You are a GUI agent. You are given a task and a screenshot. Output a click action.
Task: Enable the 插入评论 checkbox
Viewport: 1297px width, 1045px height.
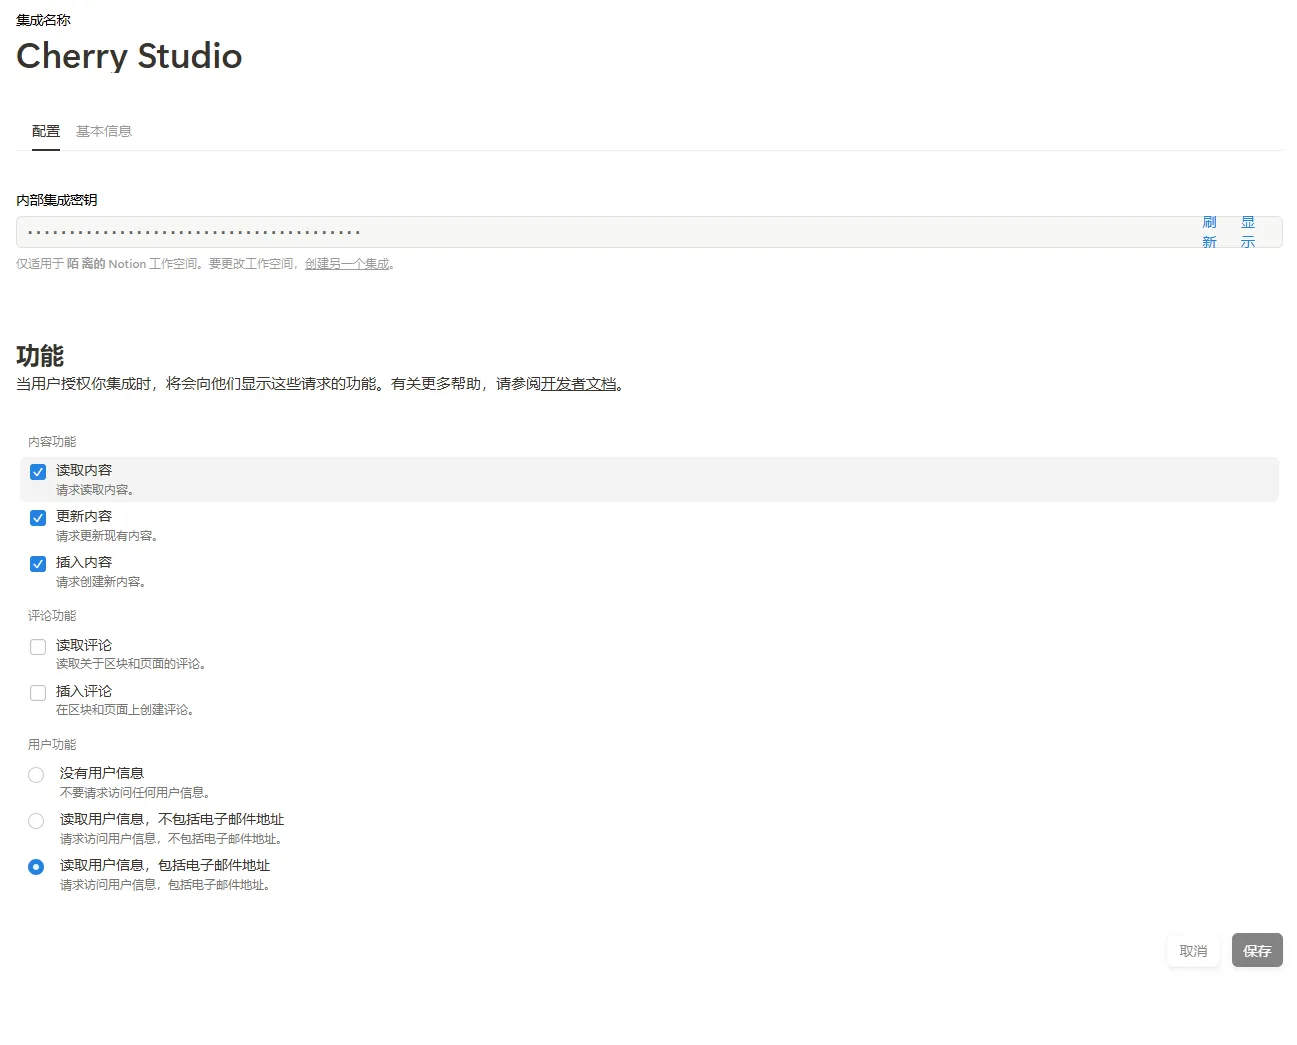click(38, 693)
